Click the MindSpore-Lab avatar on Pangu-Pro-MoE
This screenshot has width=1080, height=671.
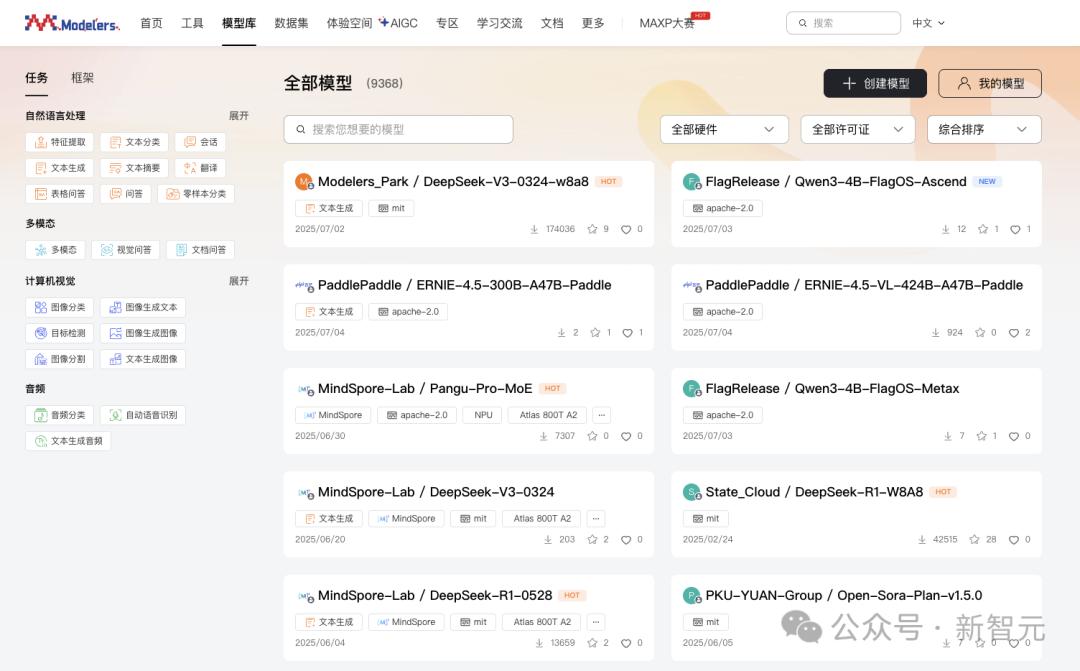tap(304, 389)
